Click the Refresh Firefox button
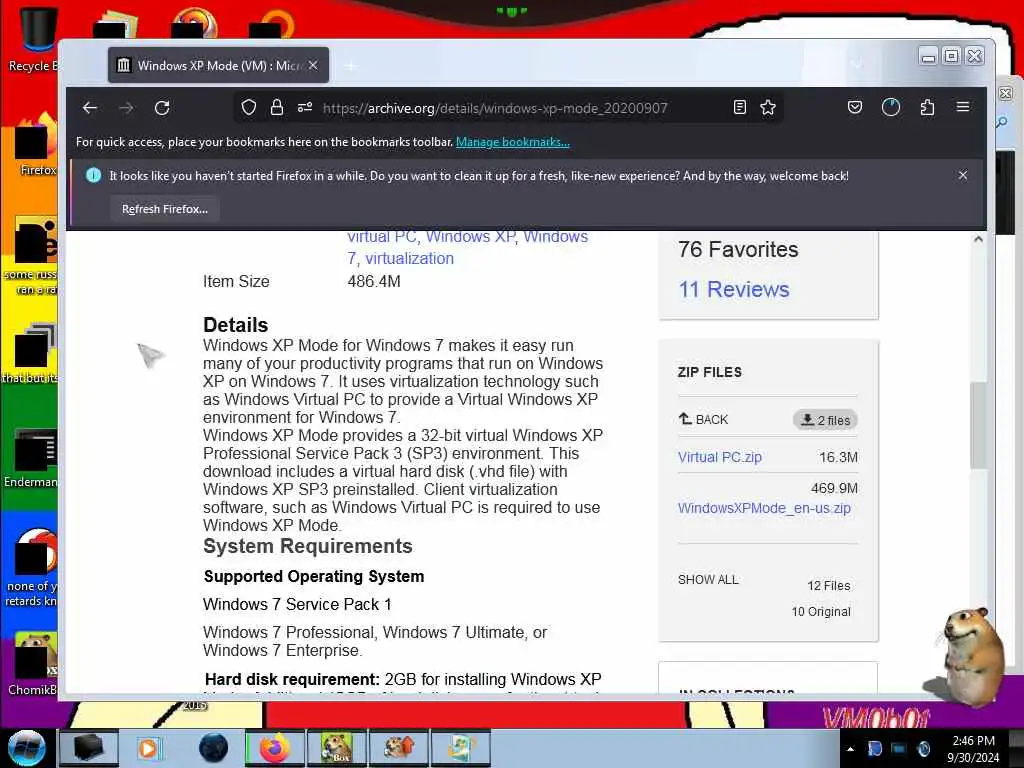 point(165,209)
